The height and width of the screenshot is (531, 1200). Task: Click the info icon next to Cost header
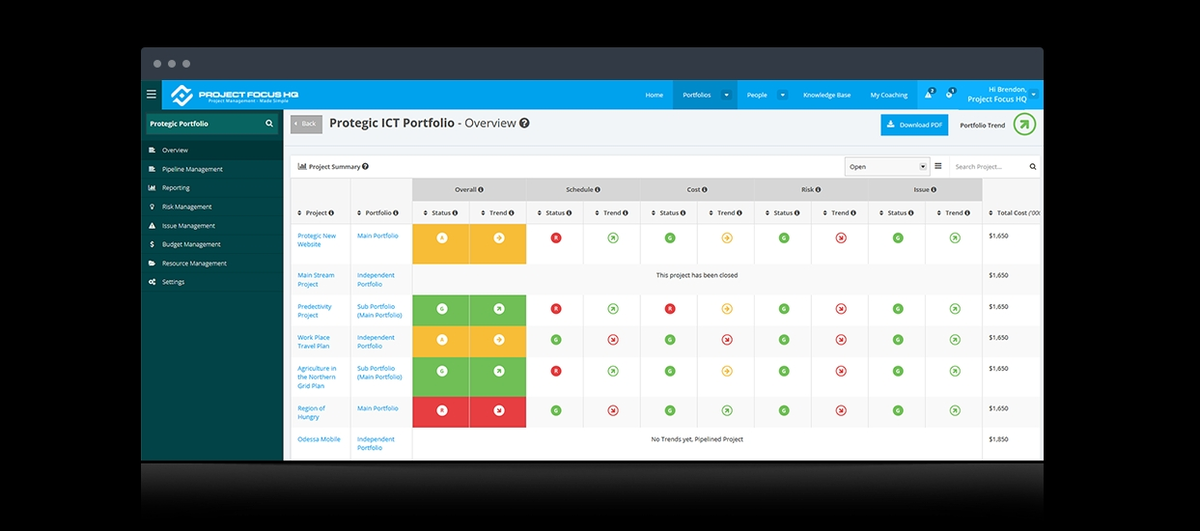coord(705,189)
